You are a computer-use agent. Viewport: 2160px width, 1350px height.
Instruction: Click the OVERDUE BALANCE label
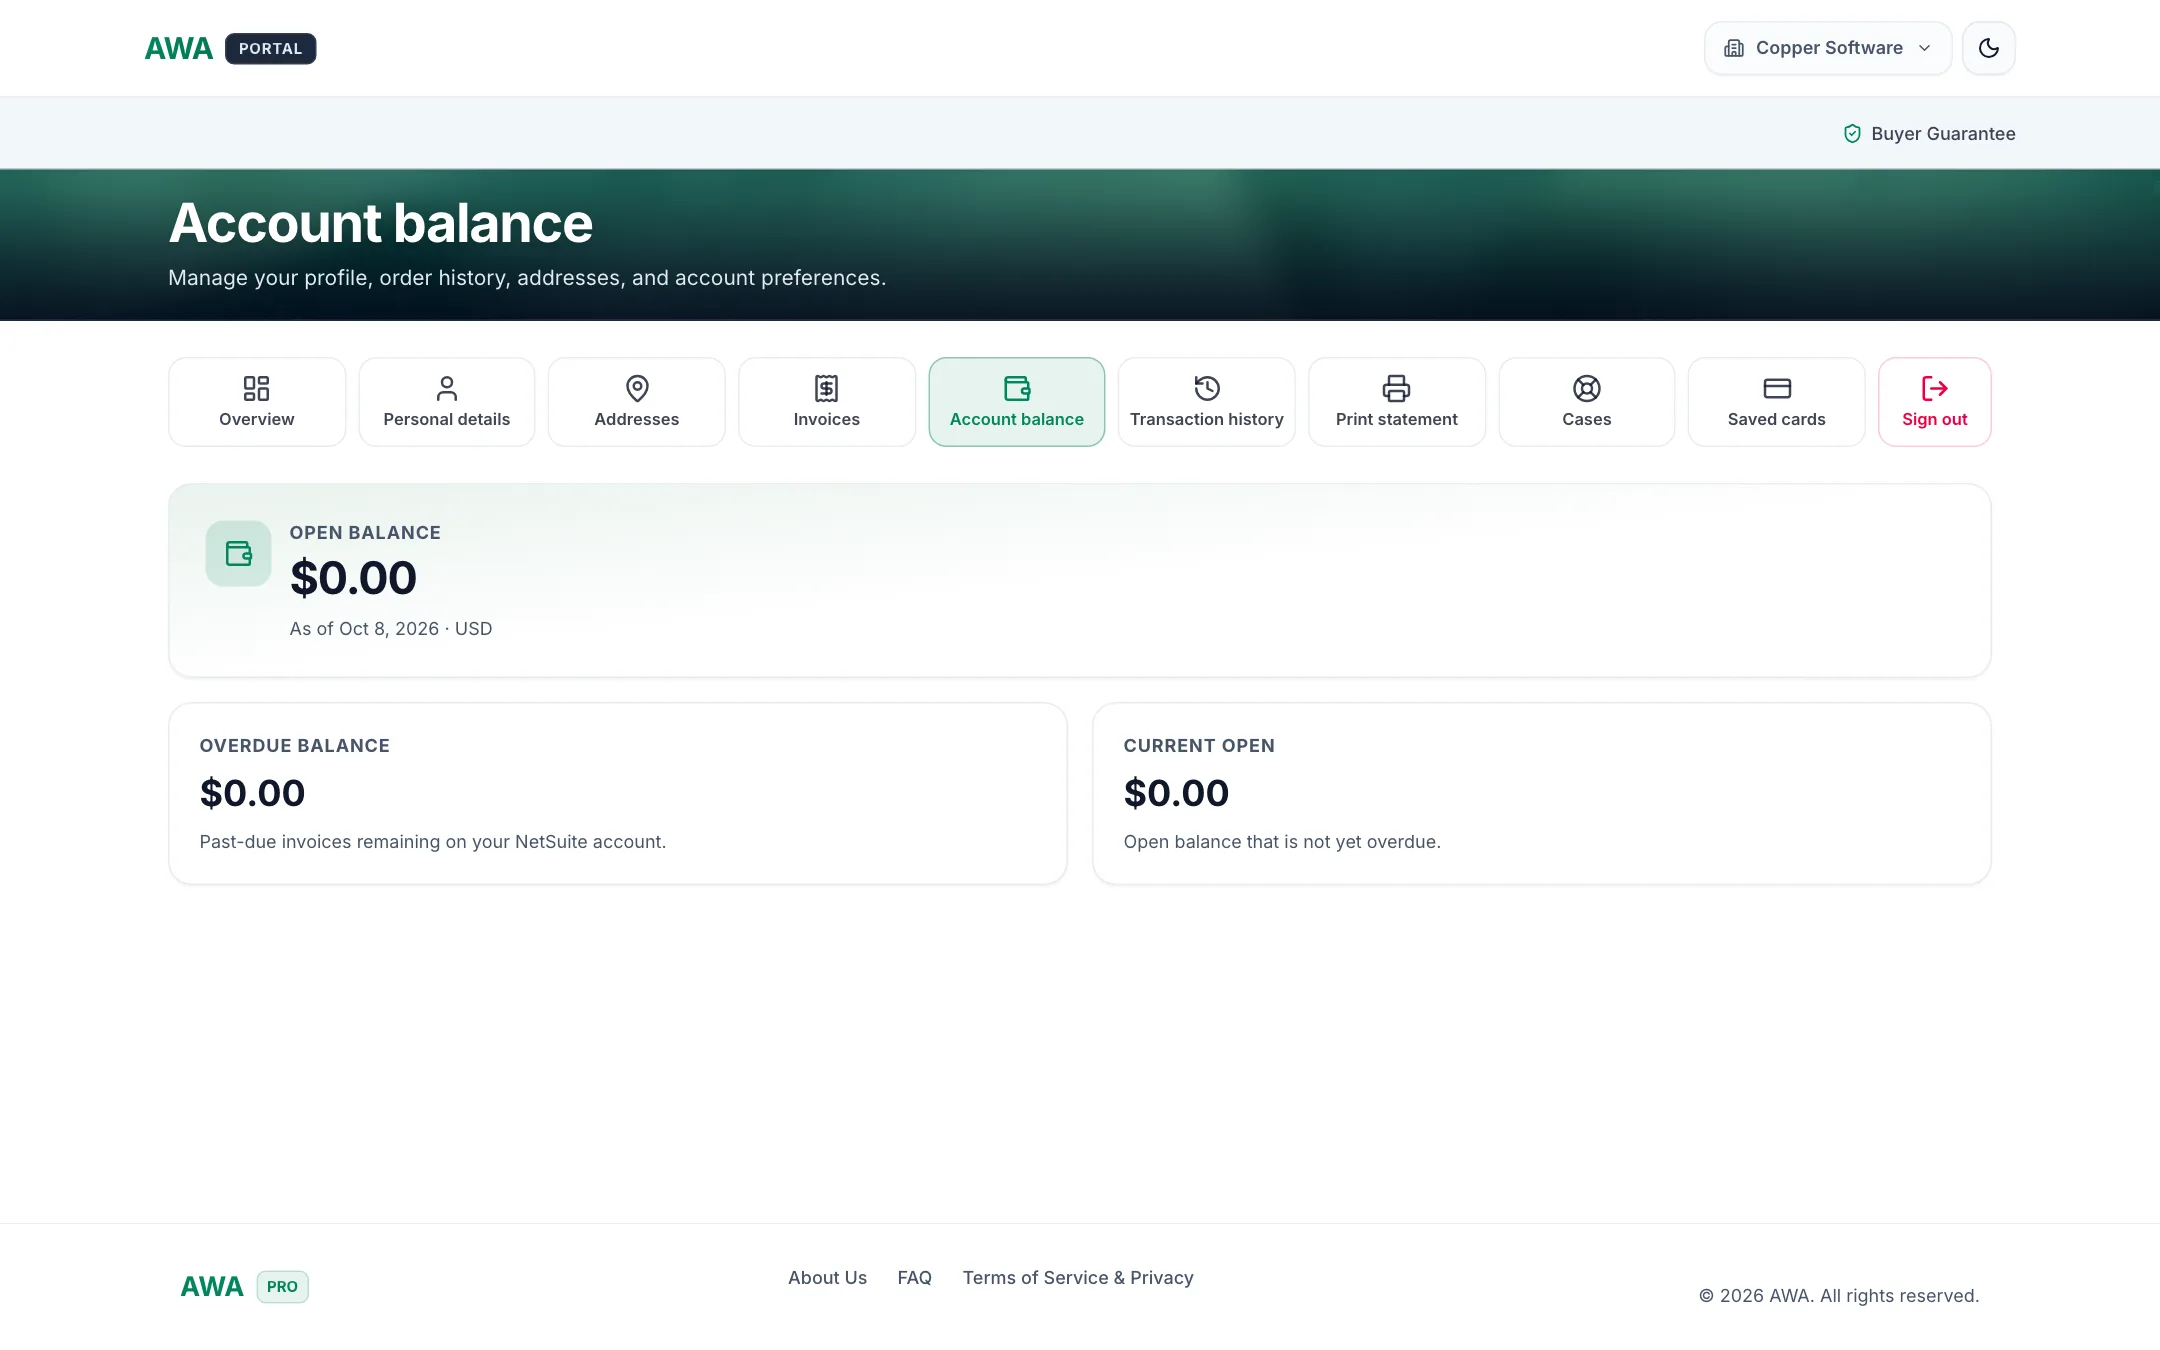[x=295, y=746]
